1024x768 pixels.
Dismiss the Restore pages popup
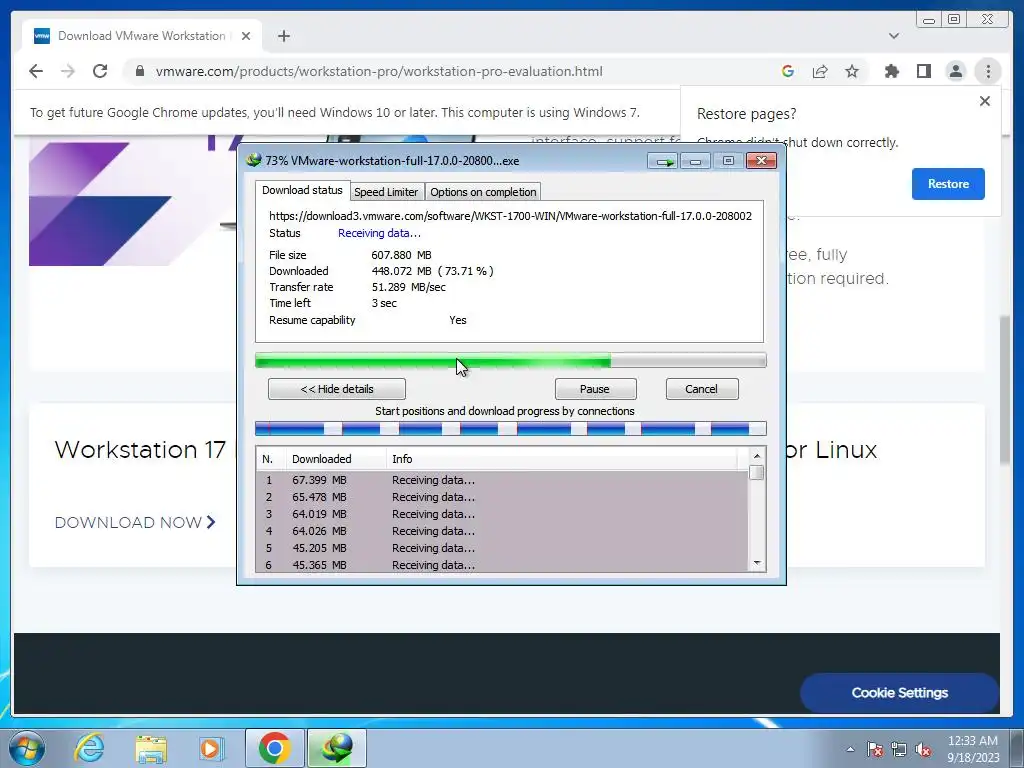click(x=985, y=101)
